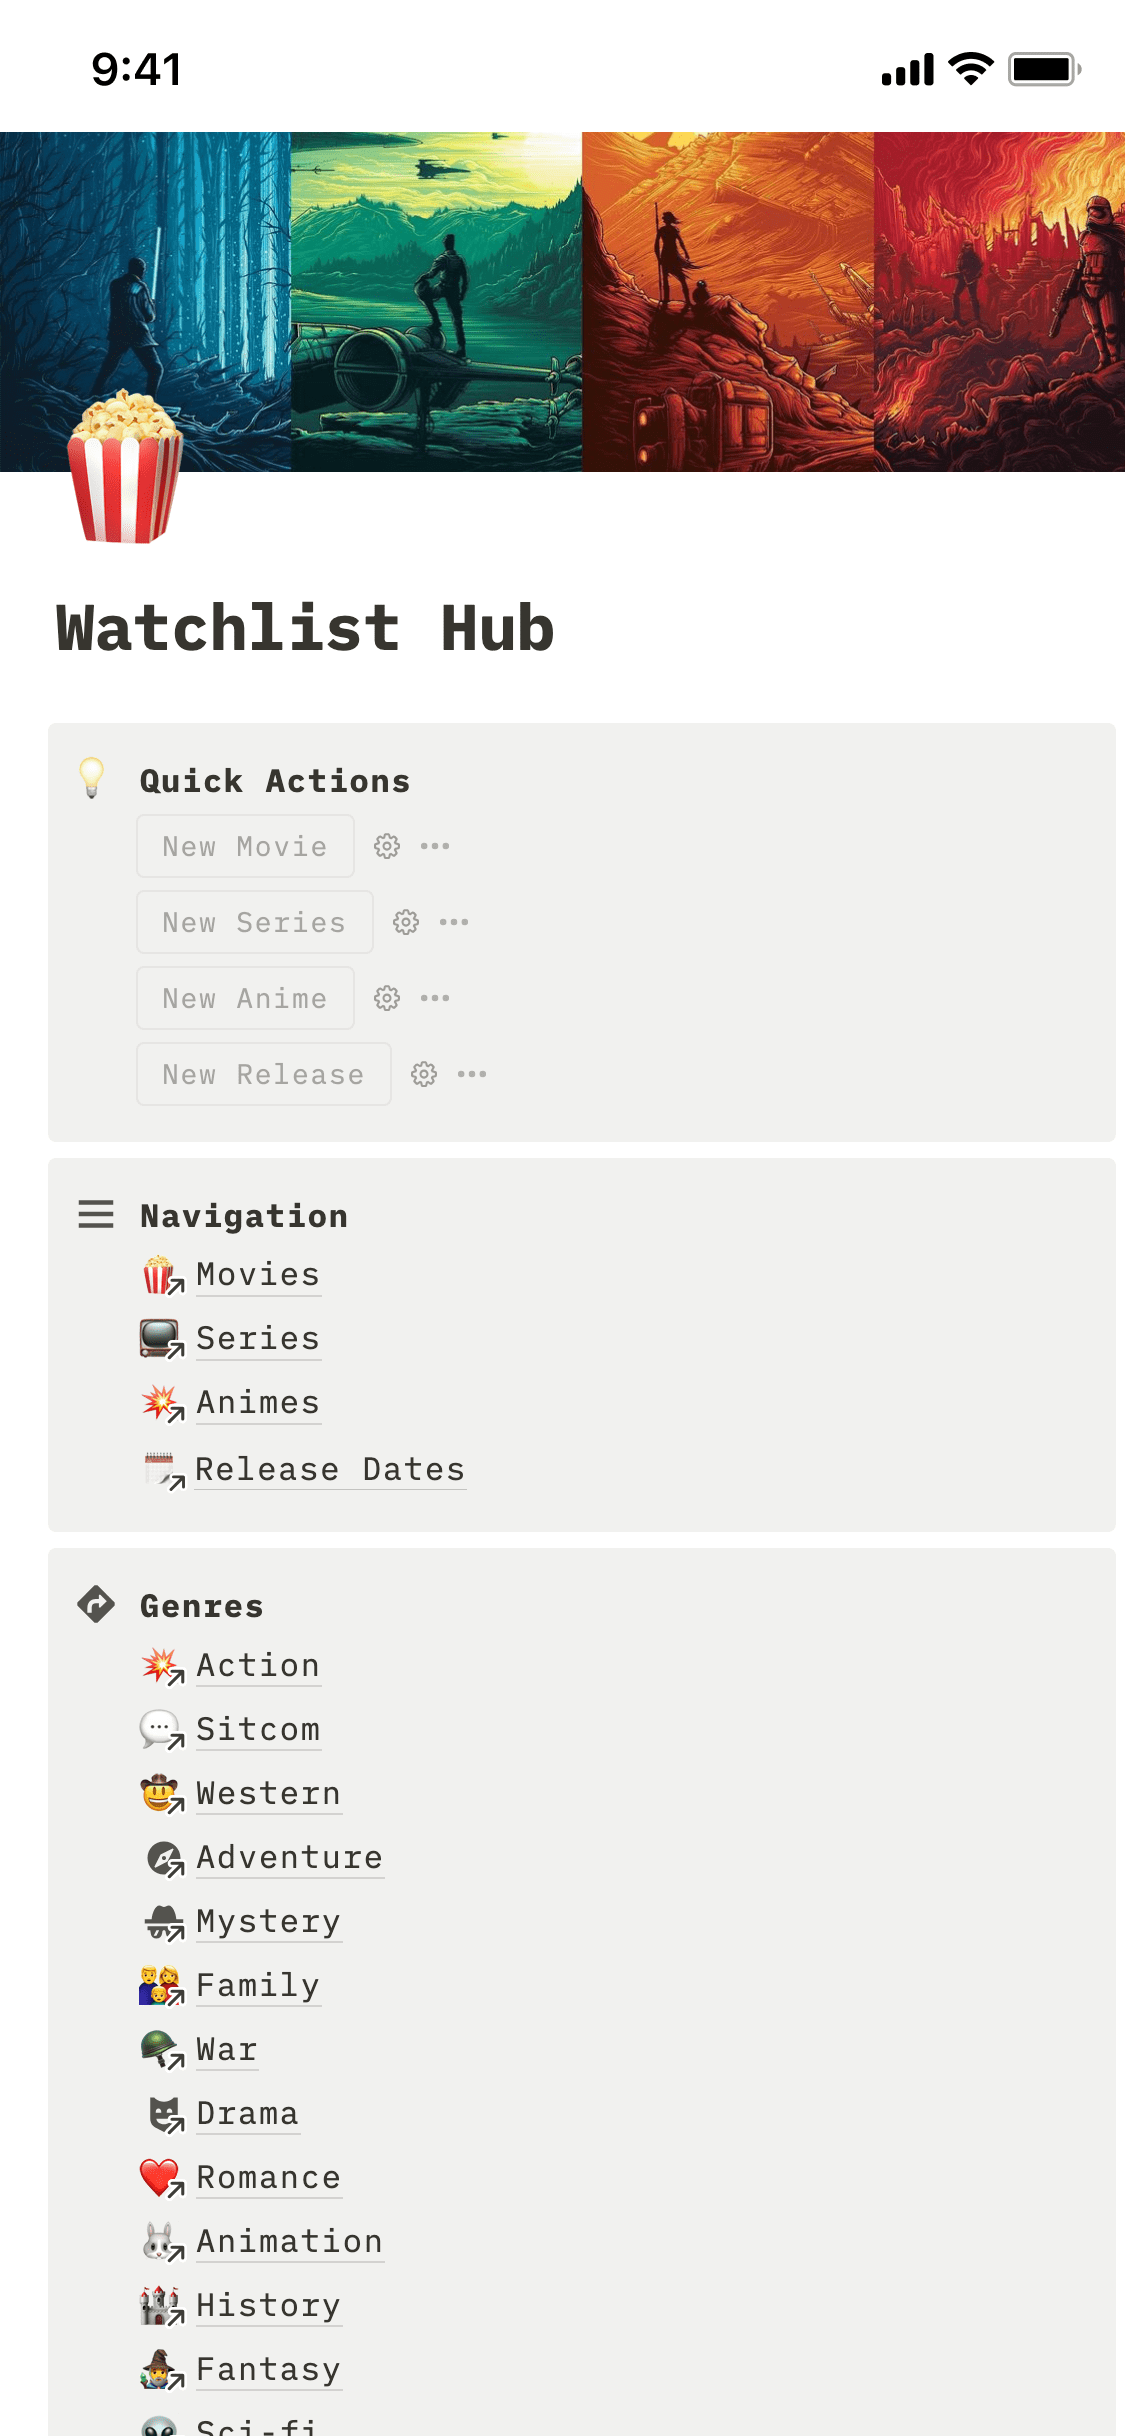The image size is (1125, 2436).
Task: Click the rabbit icon next to Animation
Action: click(x=157, y=2241)
